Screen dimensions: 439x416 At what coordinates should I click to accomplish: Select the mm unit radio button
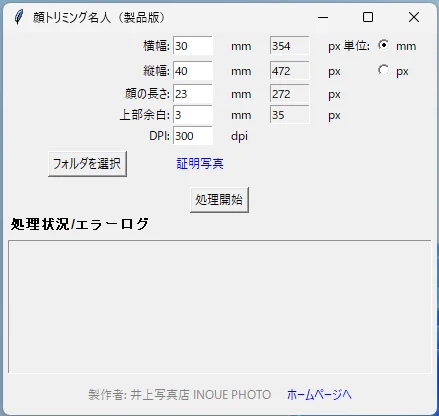click(384, 45)
